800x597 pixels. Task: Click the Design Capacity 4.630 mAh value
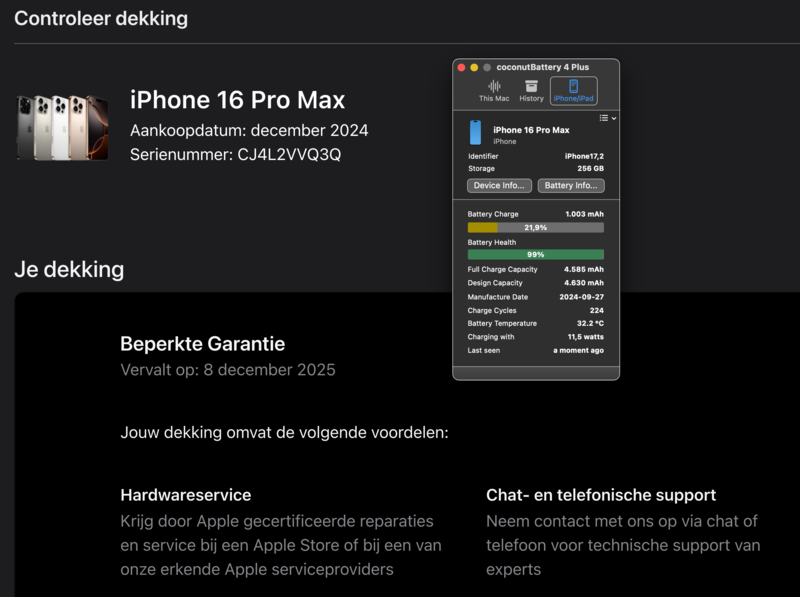(x=584, y=283)
